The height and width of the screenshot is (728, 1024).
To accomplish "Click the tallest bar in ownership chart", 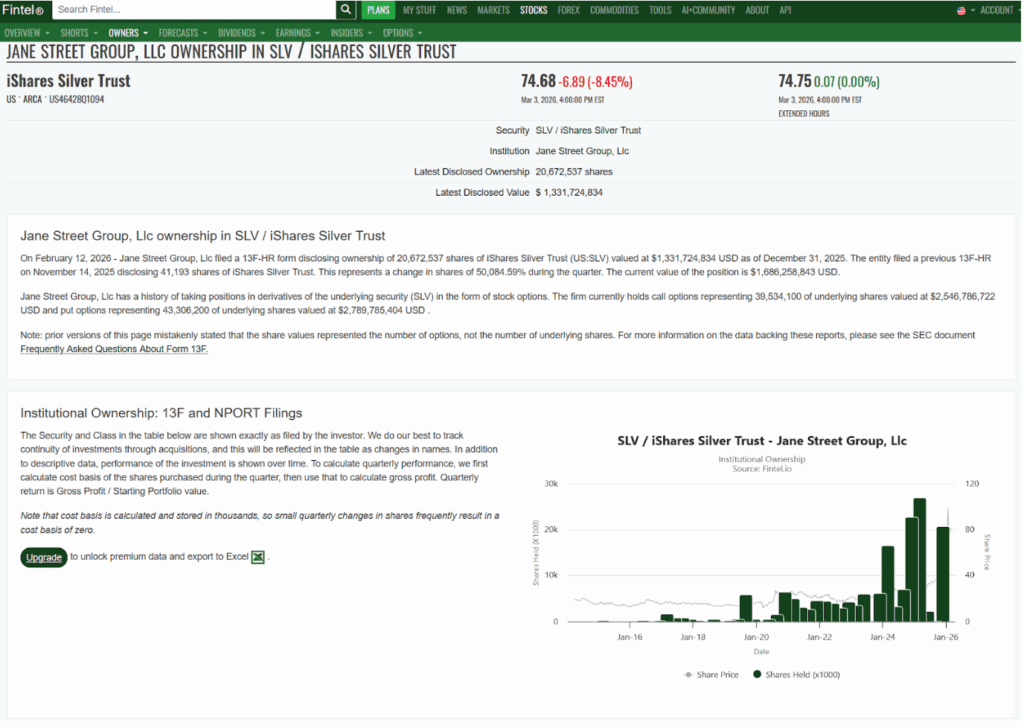I will [919, 560].
